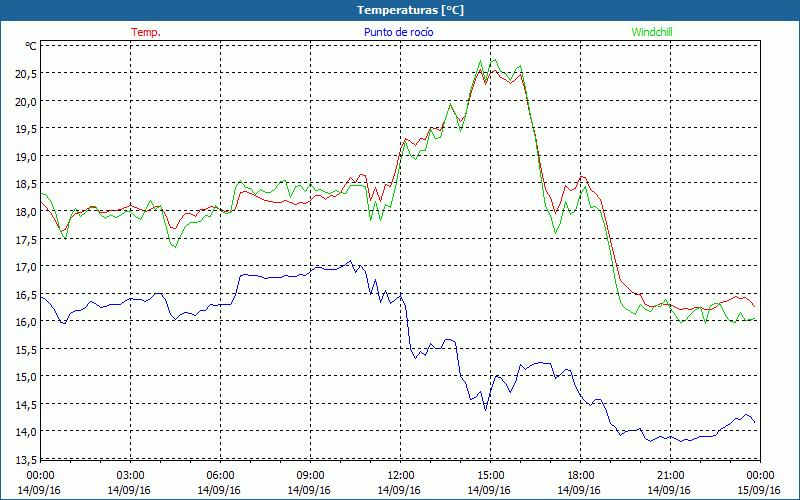The width and height of the screenshot is (800, 500).
Task: Click the 19,5 y-axis value
Action: point(26,129)
